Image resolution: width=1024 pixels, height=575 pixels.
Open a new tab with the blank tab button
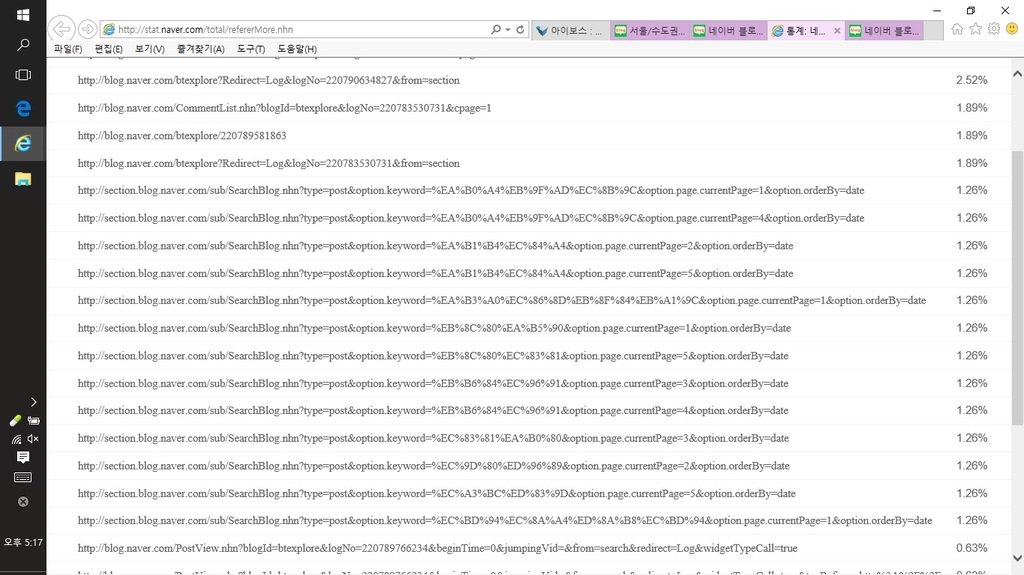[x=934, y=30]
